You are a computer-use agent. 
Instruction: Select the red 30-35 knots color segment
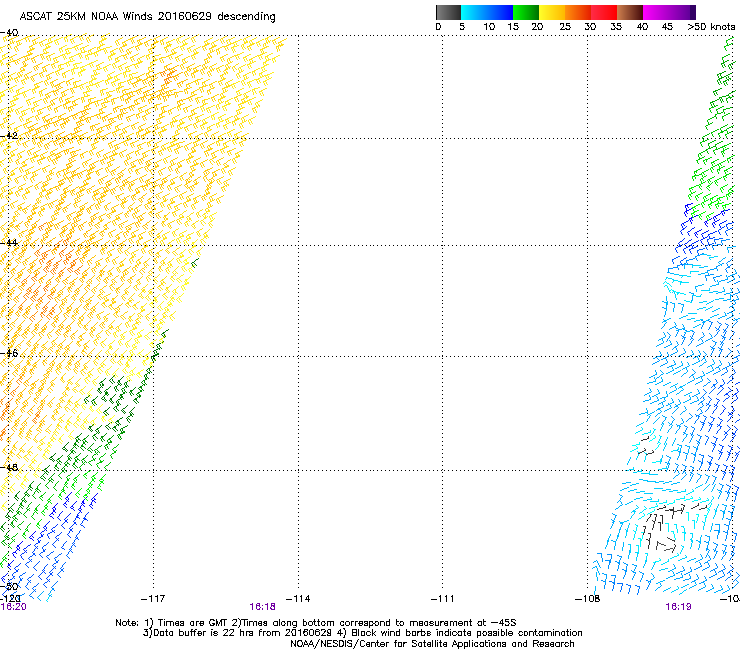(604, 12)
